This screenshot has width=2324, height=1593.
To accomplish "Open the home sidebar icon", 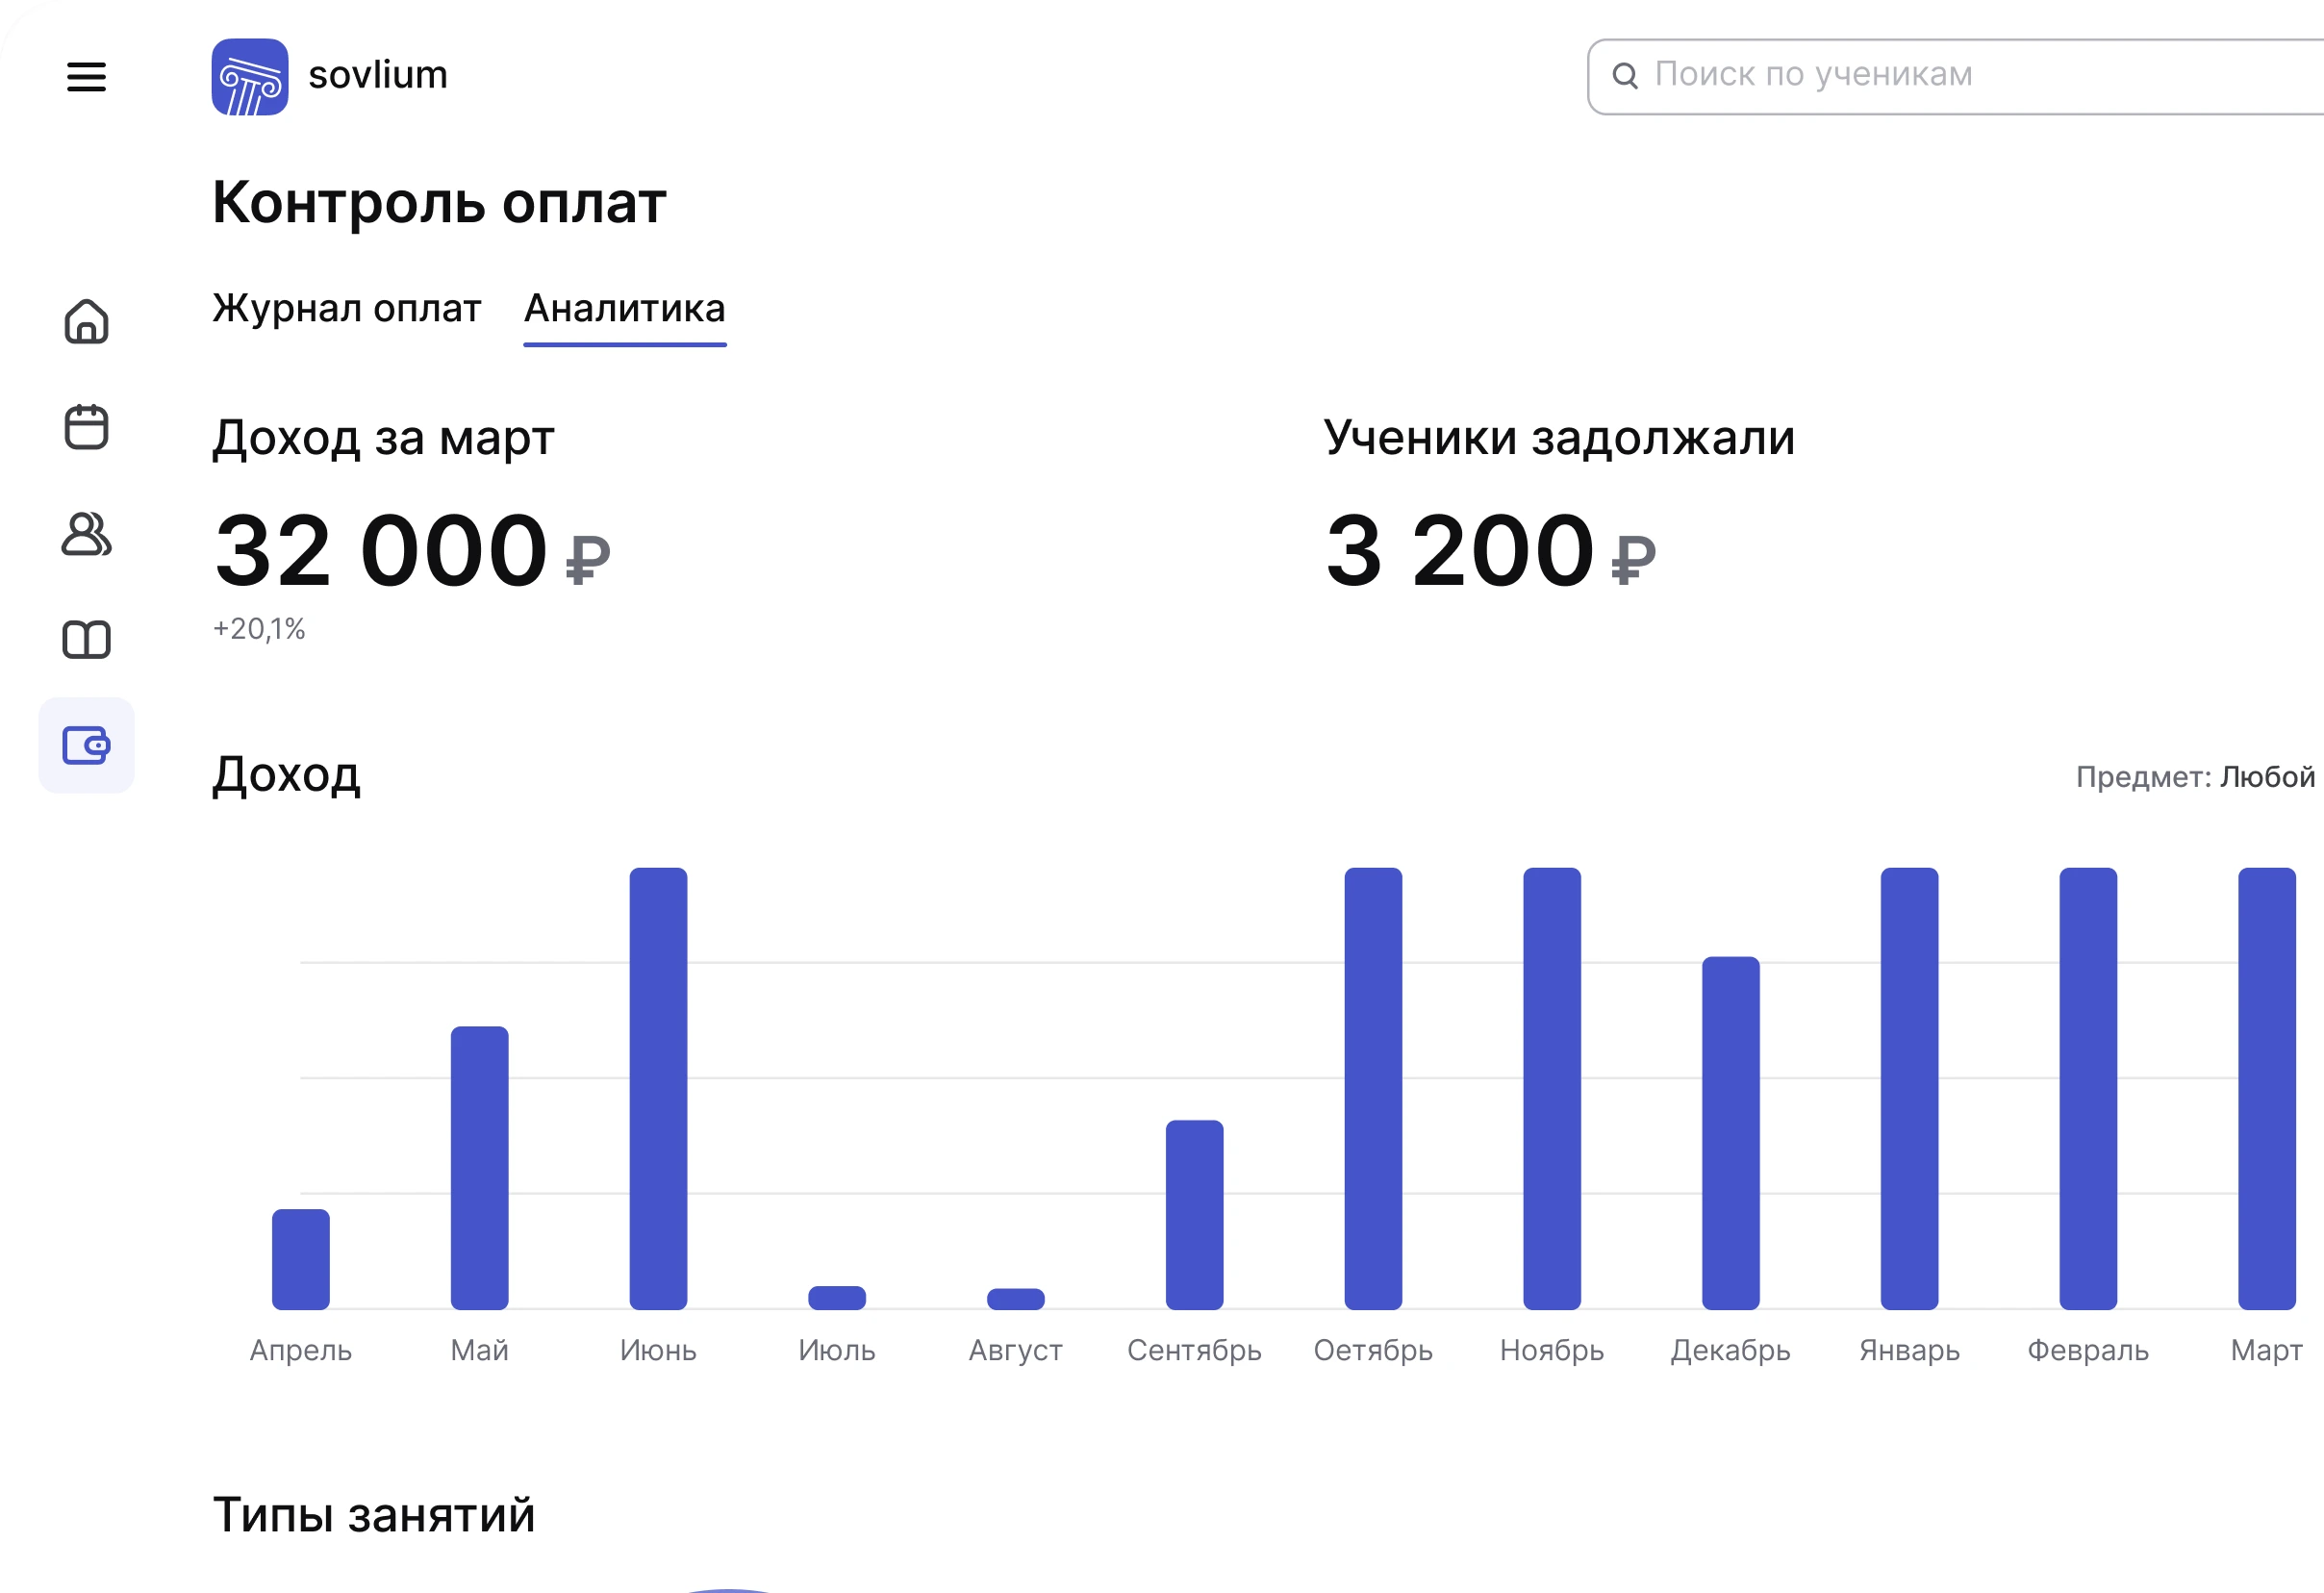I will (x=86, y=322).
